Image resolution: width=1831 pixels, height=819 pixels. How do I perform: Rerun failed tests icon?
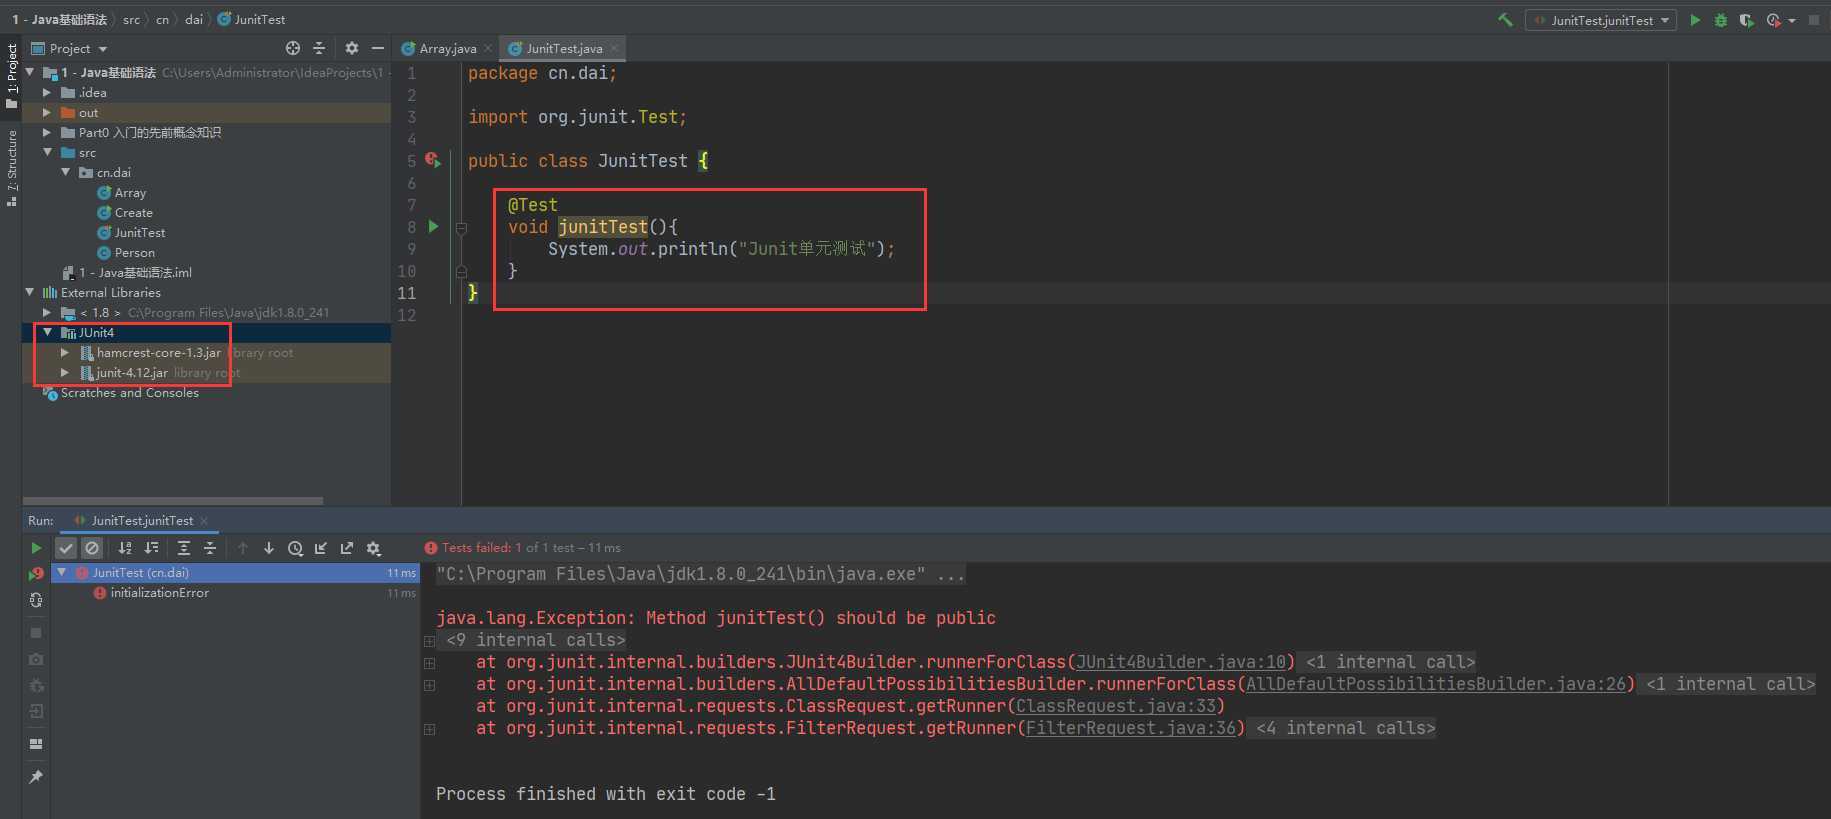[x=36, y=573]
